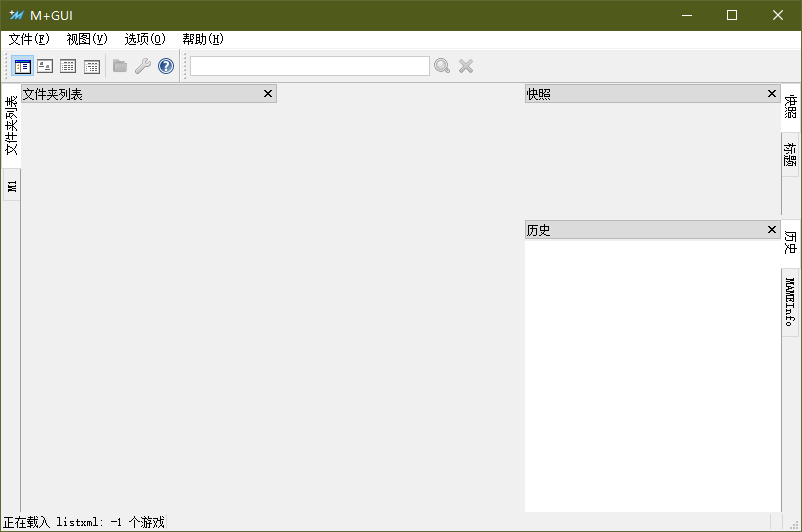Viewport: 802px width, 532px height.
Task: Minimize the M+GUI window
Action: 687,15
